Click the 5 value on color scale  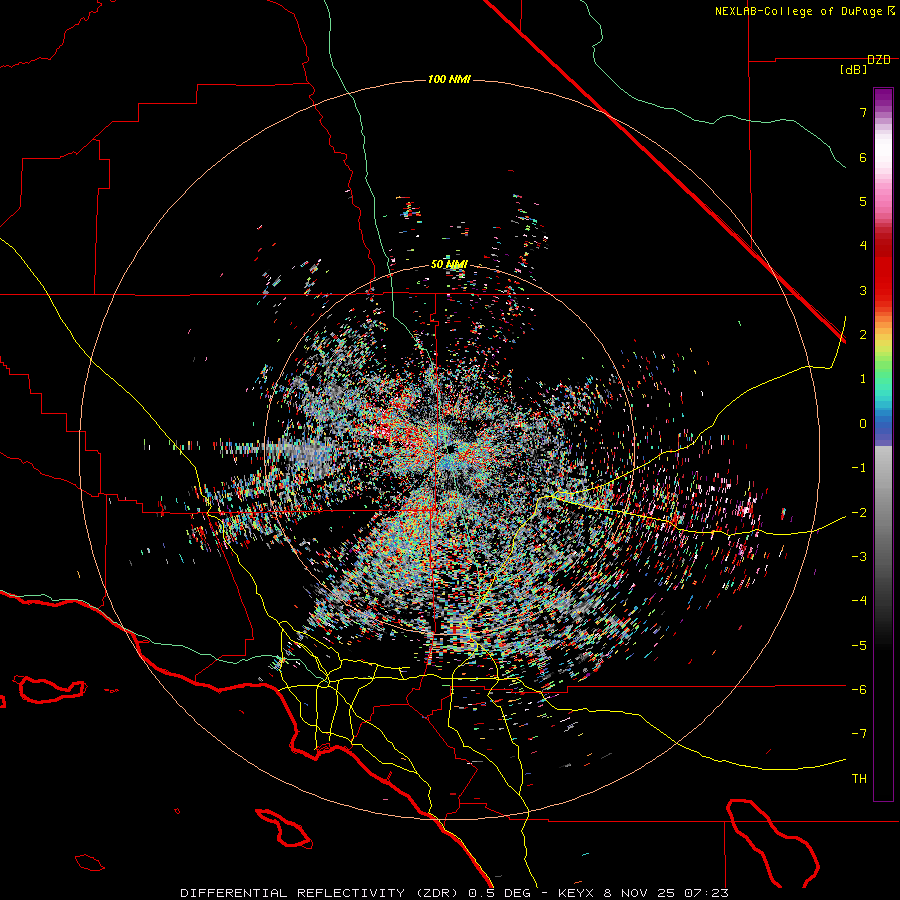click(x=863, y=201)
